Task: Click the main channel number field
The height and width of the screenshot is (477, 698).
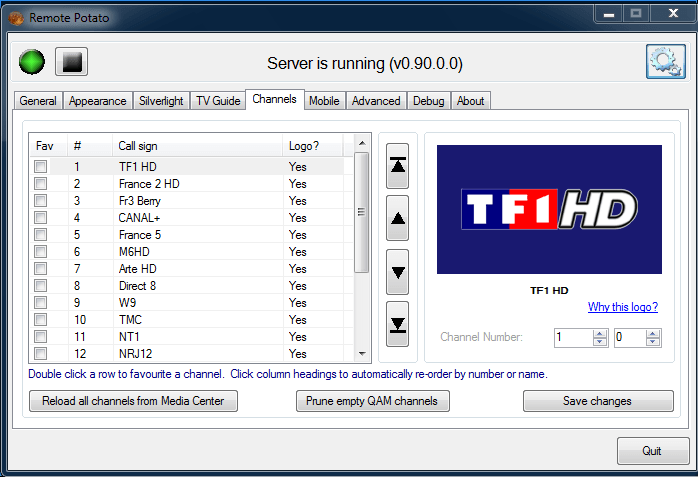Action: point(574,337)
